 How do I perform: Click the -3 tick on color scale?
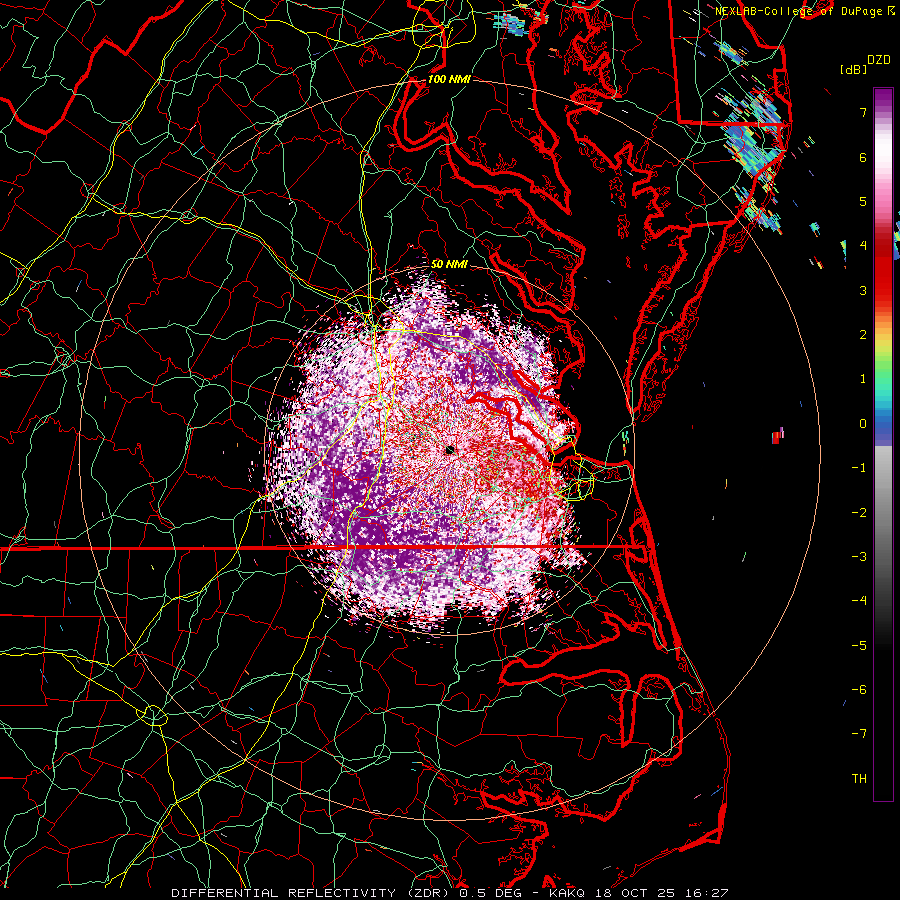[x=859, y=556]
